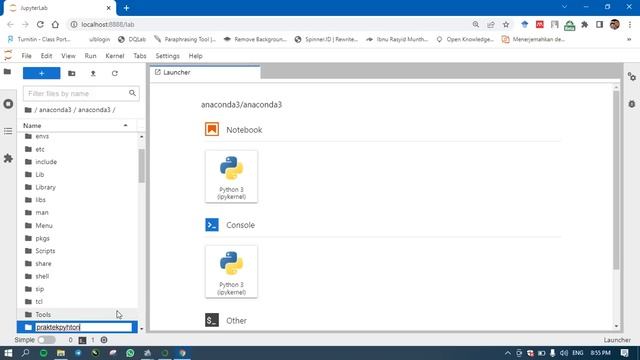
Task: Open the Settings menu
Action: 167,56
